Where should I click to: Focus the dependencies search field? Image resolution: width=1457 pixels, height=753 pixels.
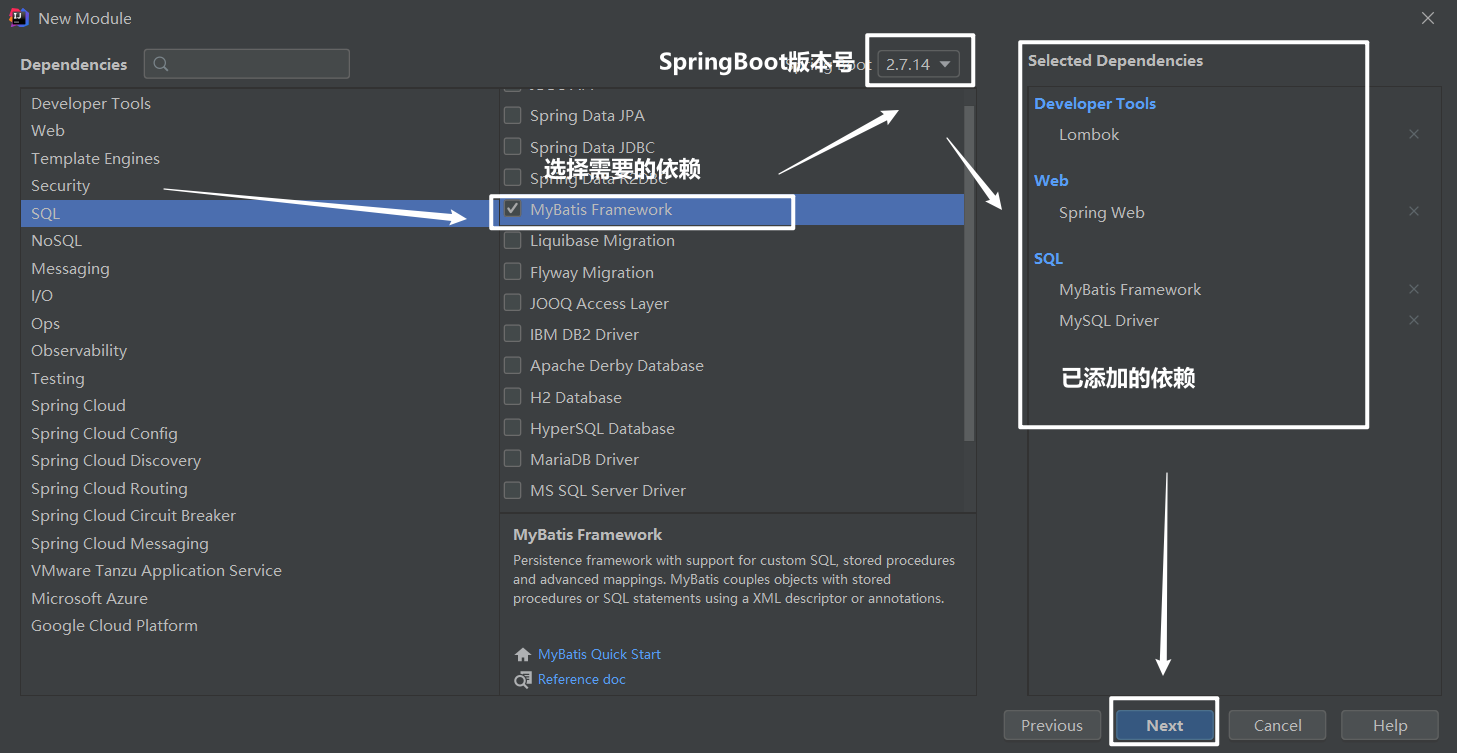pos(247,64)
